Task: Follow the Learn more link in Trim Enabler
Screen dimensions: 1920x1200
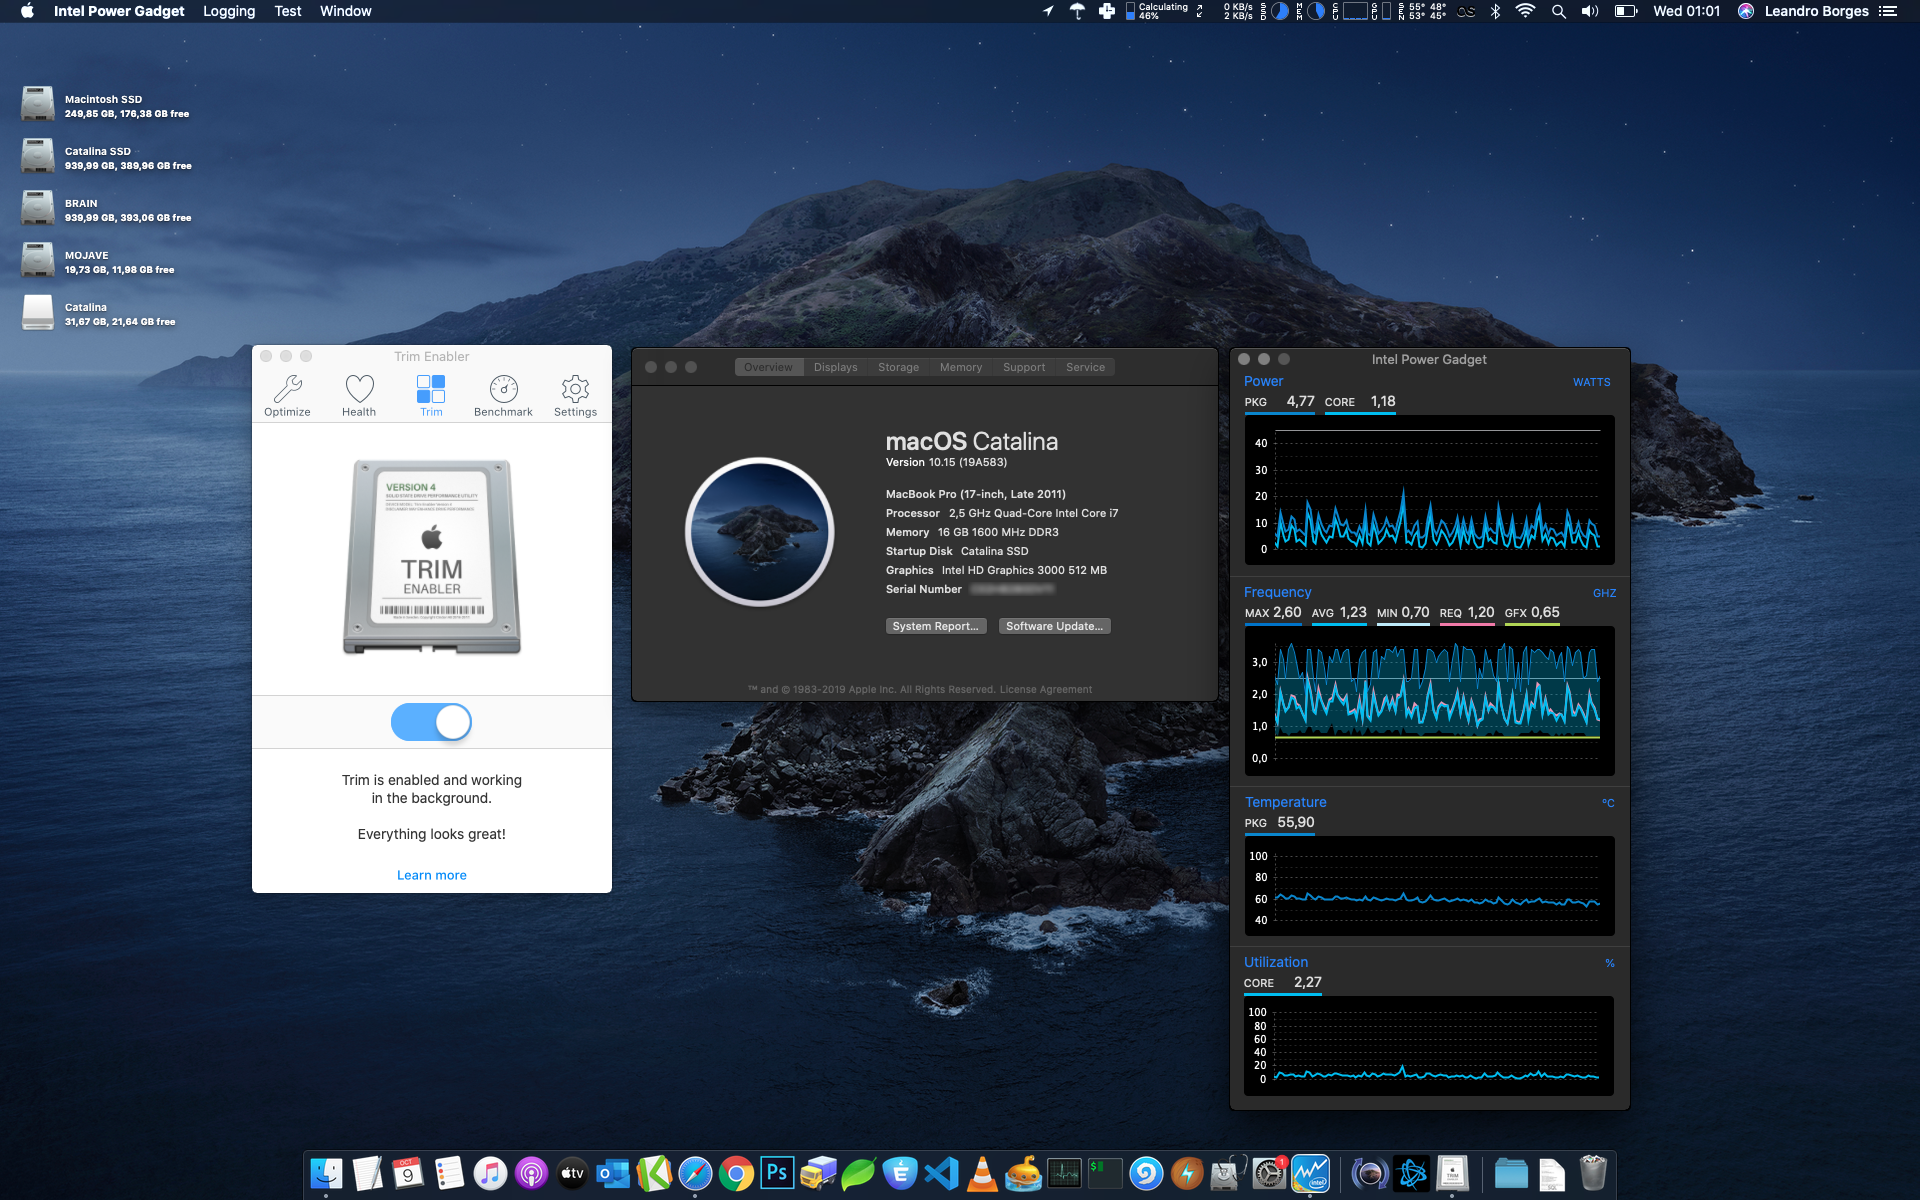Action: [431, 875]
